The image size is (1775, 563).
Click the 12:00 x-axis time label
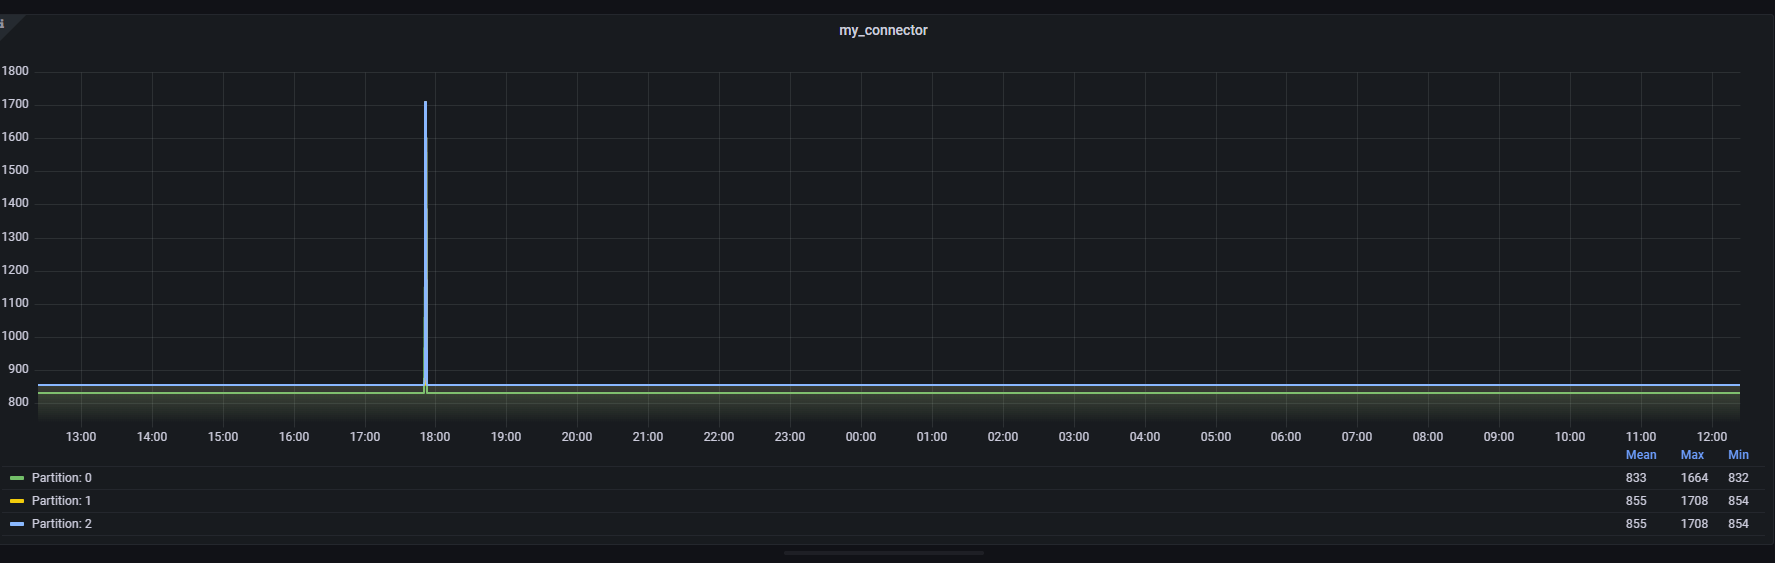pyautogui.click(x=1712, y=437)
